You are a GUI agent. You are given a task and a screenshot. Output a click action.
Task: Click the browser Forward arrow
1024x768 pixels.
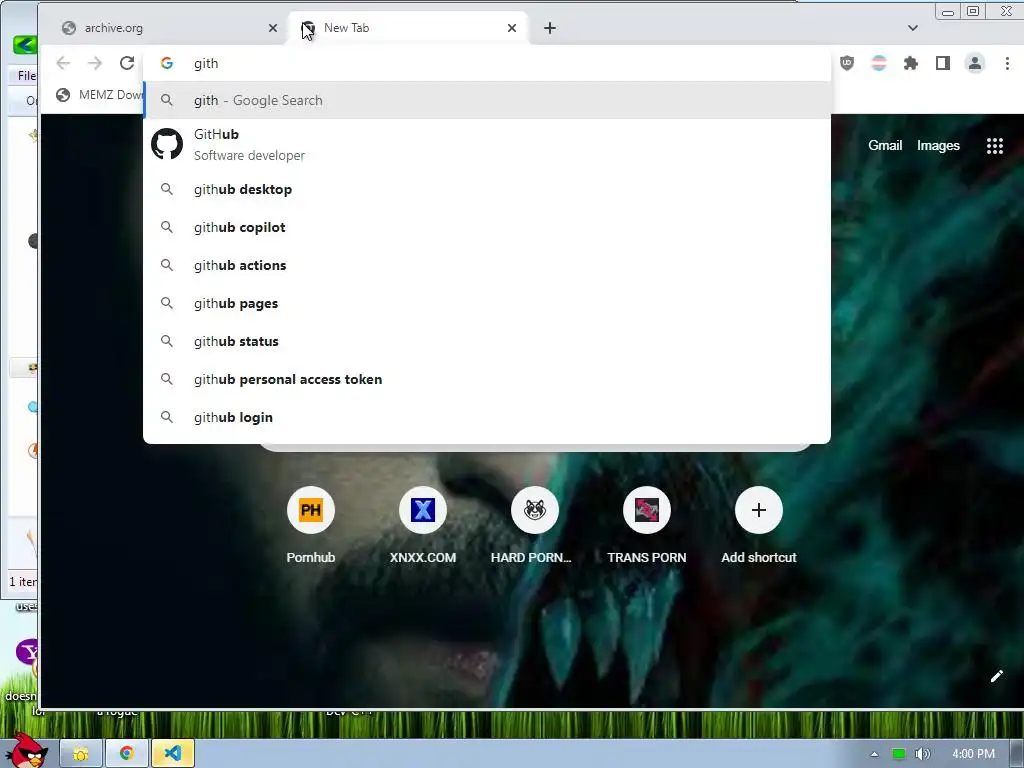(x=95, y=63)
